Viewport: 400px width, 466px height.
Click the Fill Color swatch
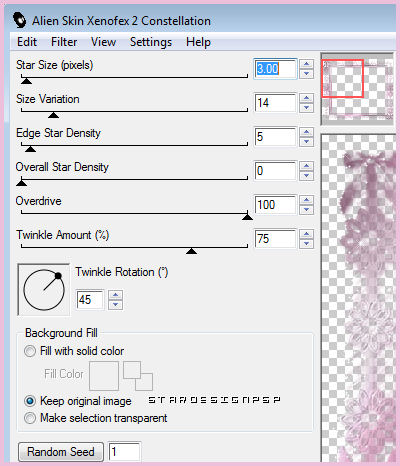(x=104, y=376)
